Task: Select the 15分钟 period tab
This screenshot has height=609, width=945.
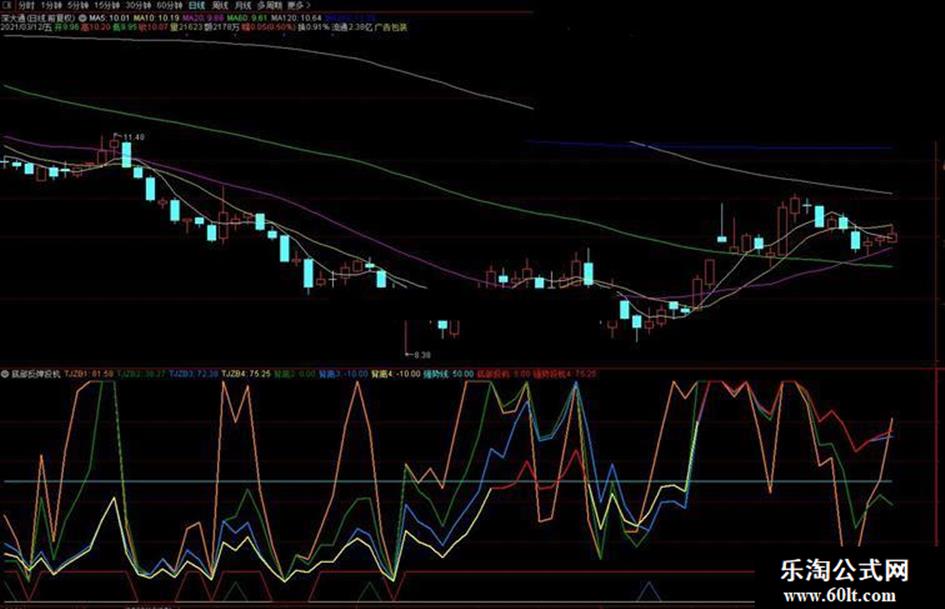Action: point(107,5)
